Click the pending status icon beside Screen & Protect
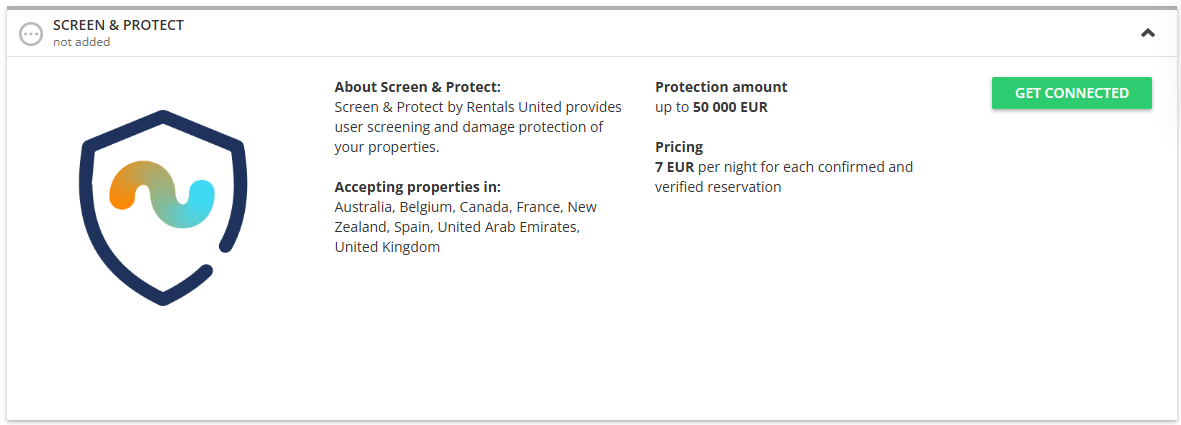The width and height of the screenshot is (1181, 425). point(31,33)
